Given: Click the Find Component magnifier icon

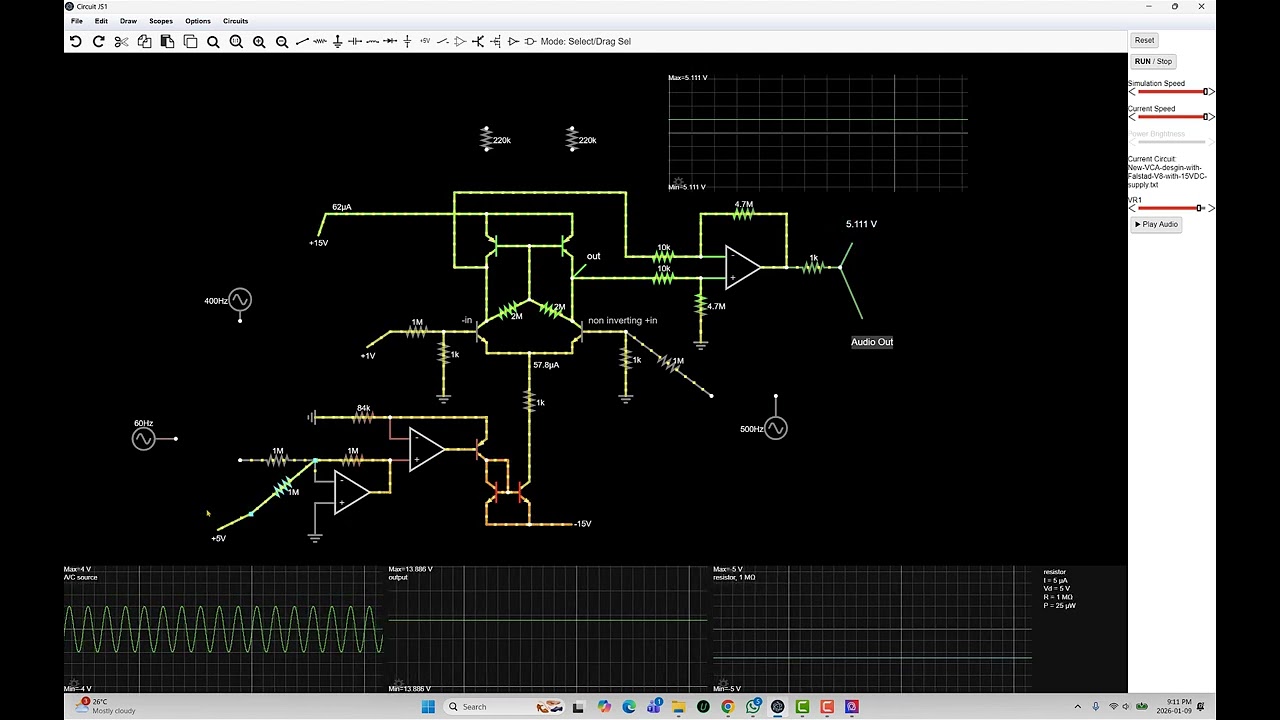Looking at the screenshot, I should [213, 41].
